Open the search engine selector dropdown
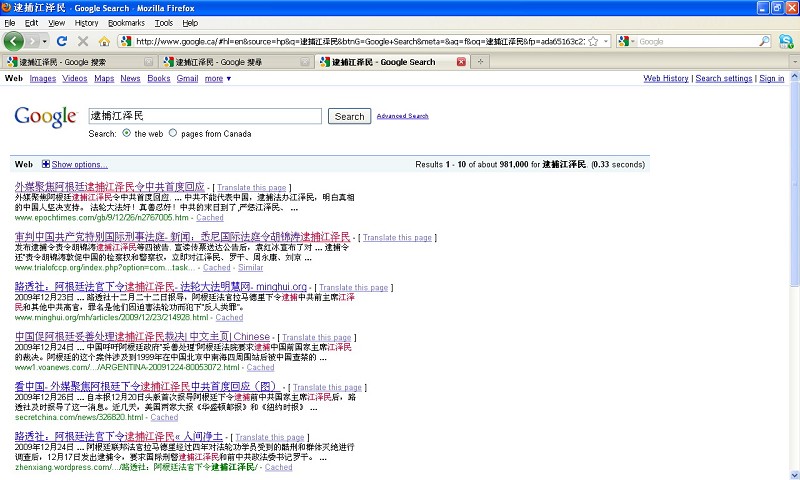Image resolution: width=800 pixels, height=480 pixels. (x=630, y=41)
